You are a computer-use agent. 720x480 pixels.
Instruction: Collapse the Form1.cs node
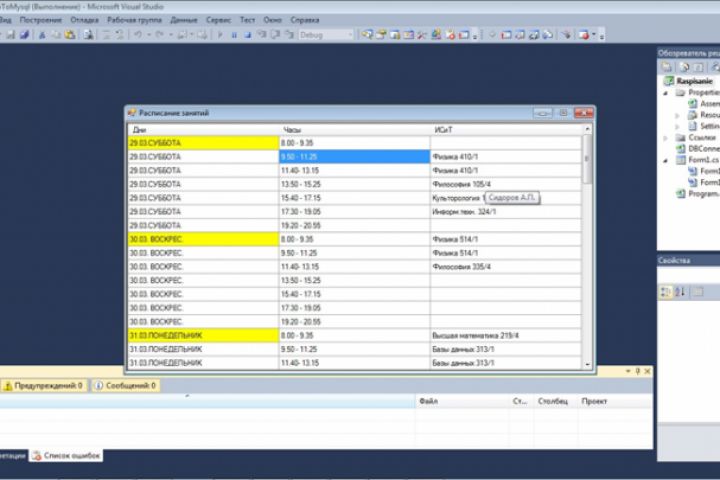(x=665, y=160)
